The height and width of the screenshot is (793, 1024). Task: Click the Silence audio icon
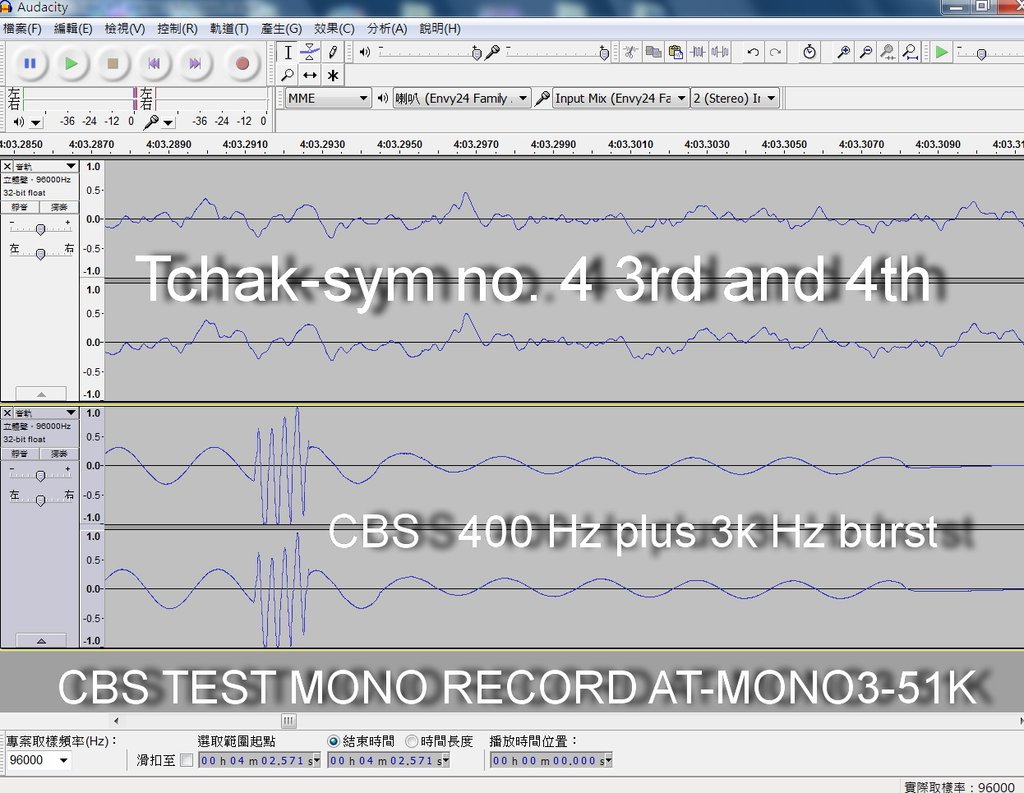(x=720, y=52)
